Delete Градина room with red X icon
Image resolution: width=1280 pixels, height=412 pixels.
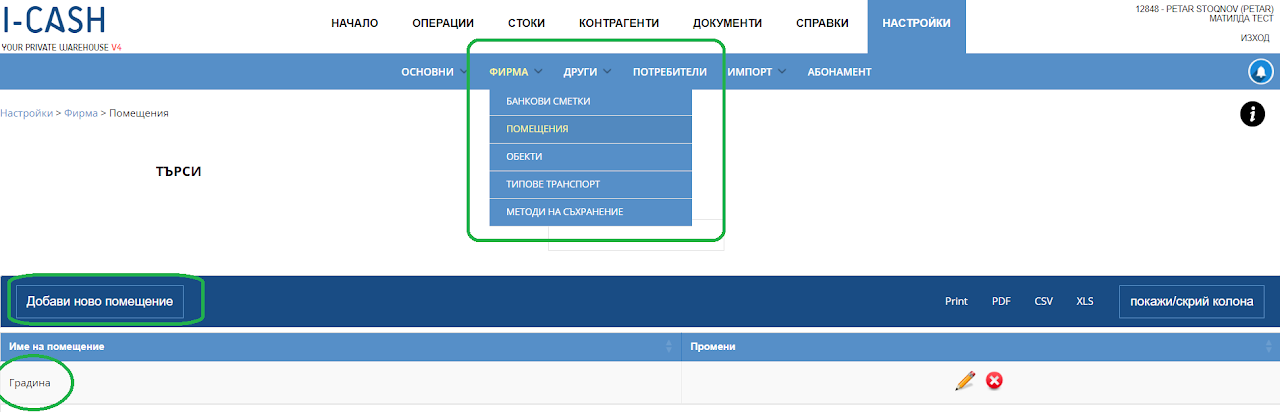coord(994,380)
